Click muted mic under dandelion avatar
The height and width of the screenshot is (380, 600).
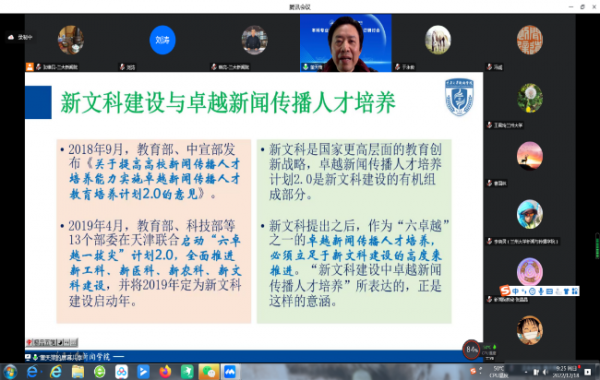[489, 125]
